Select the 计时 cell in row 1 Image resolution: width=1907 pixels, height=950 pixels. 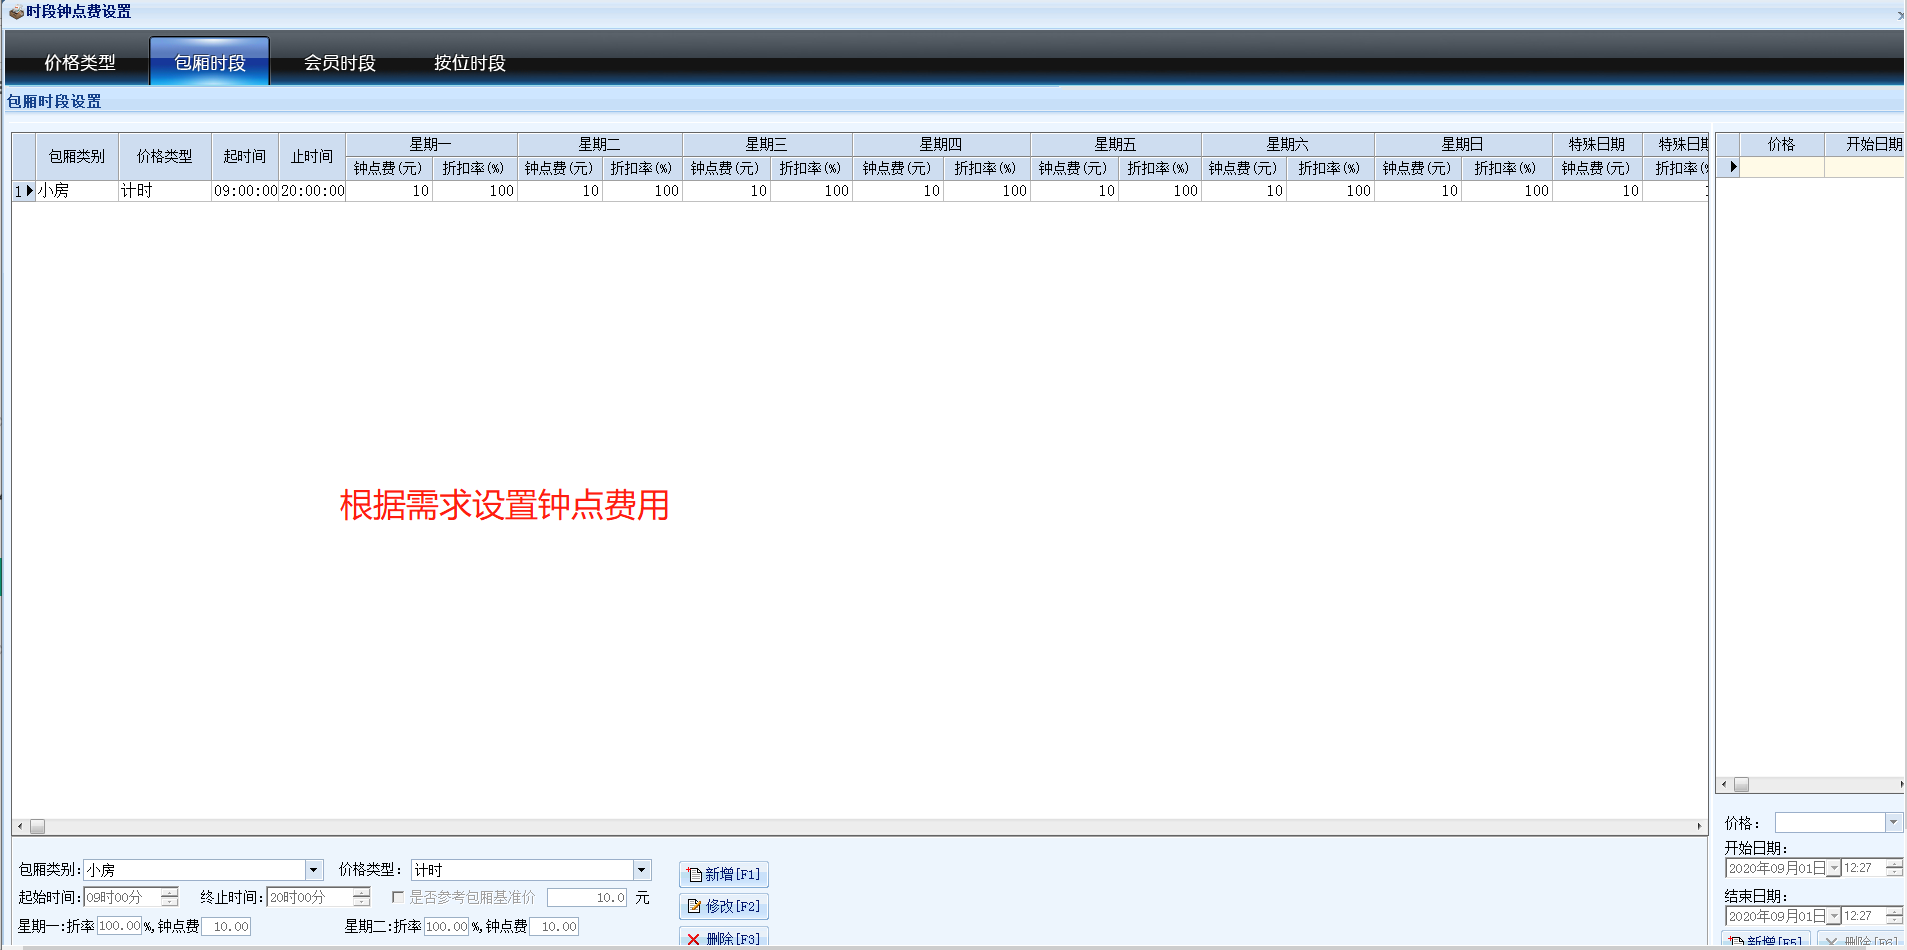click(x=165, y=190)
